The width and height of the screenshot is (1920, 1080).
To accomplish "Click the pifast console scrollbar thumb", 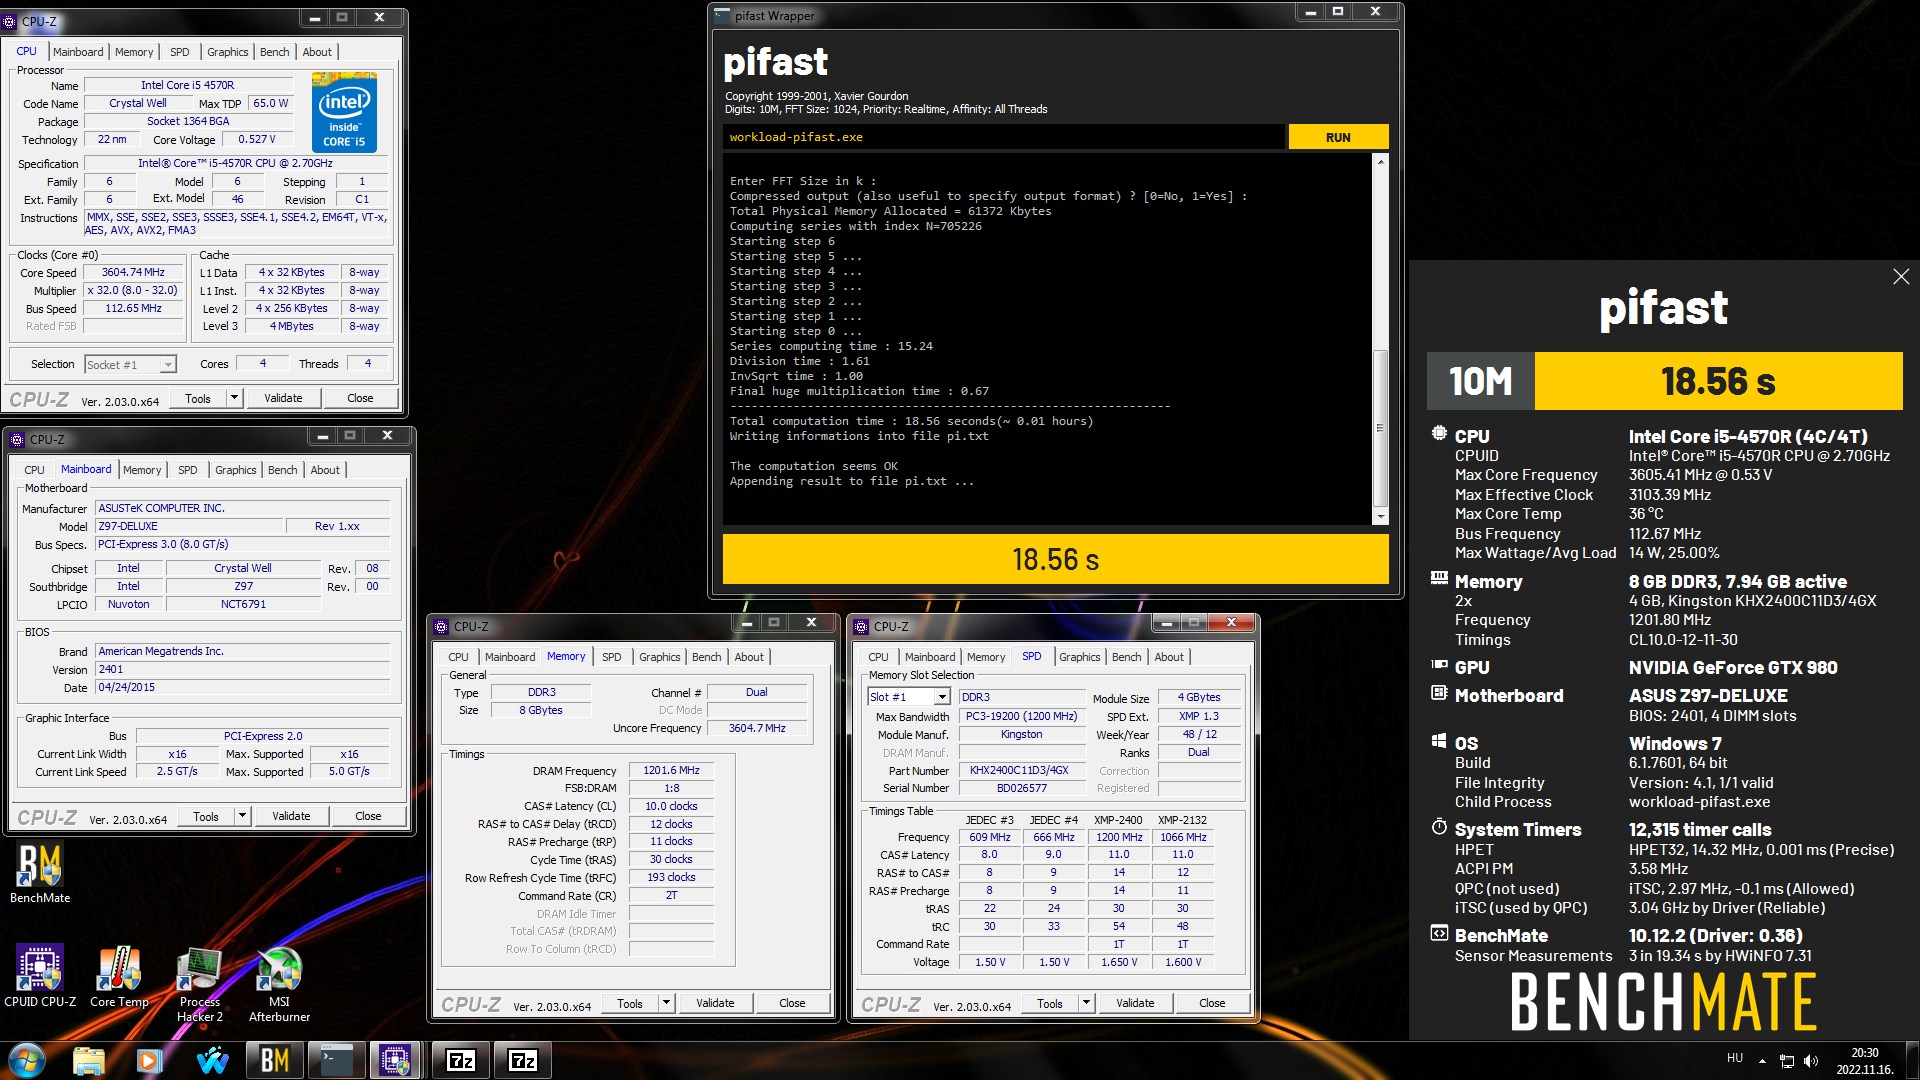I will click(x=1381, y=428).
